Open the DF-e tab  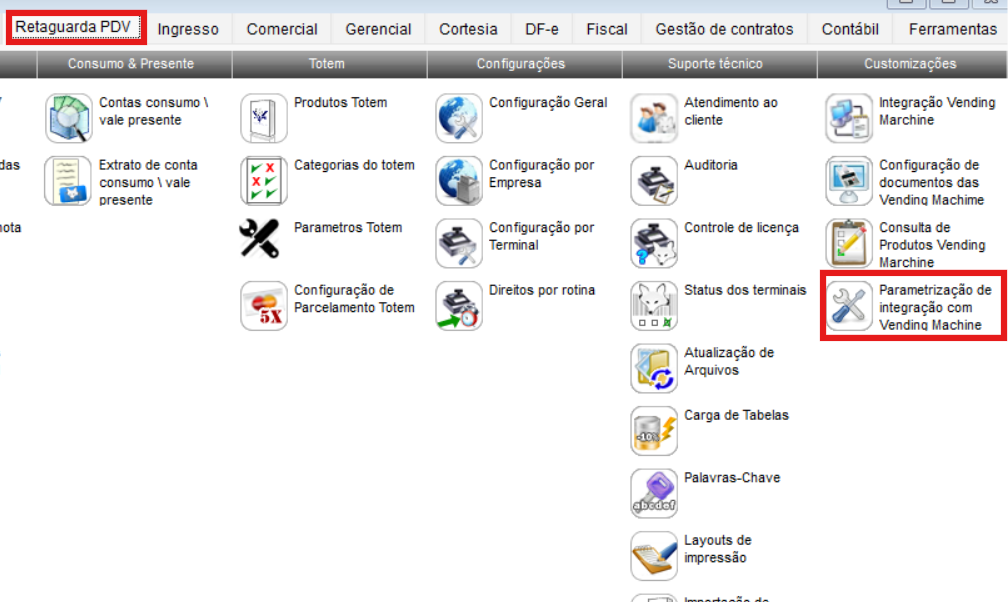point(541,29)
